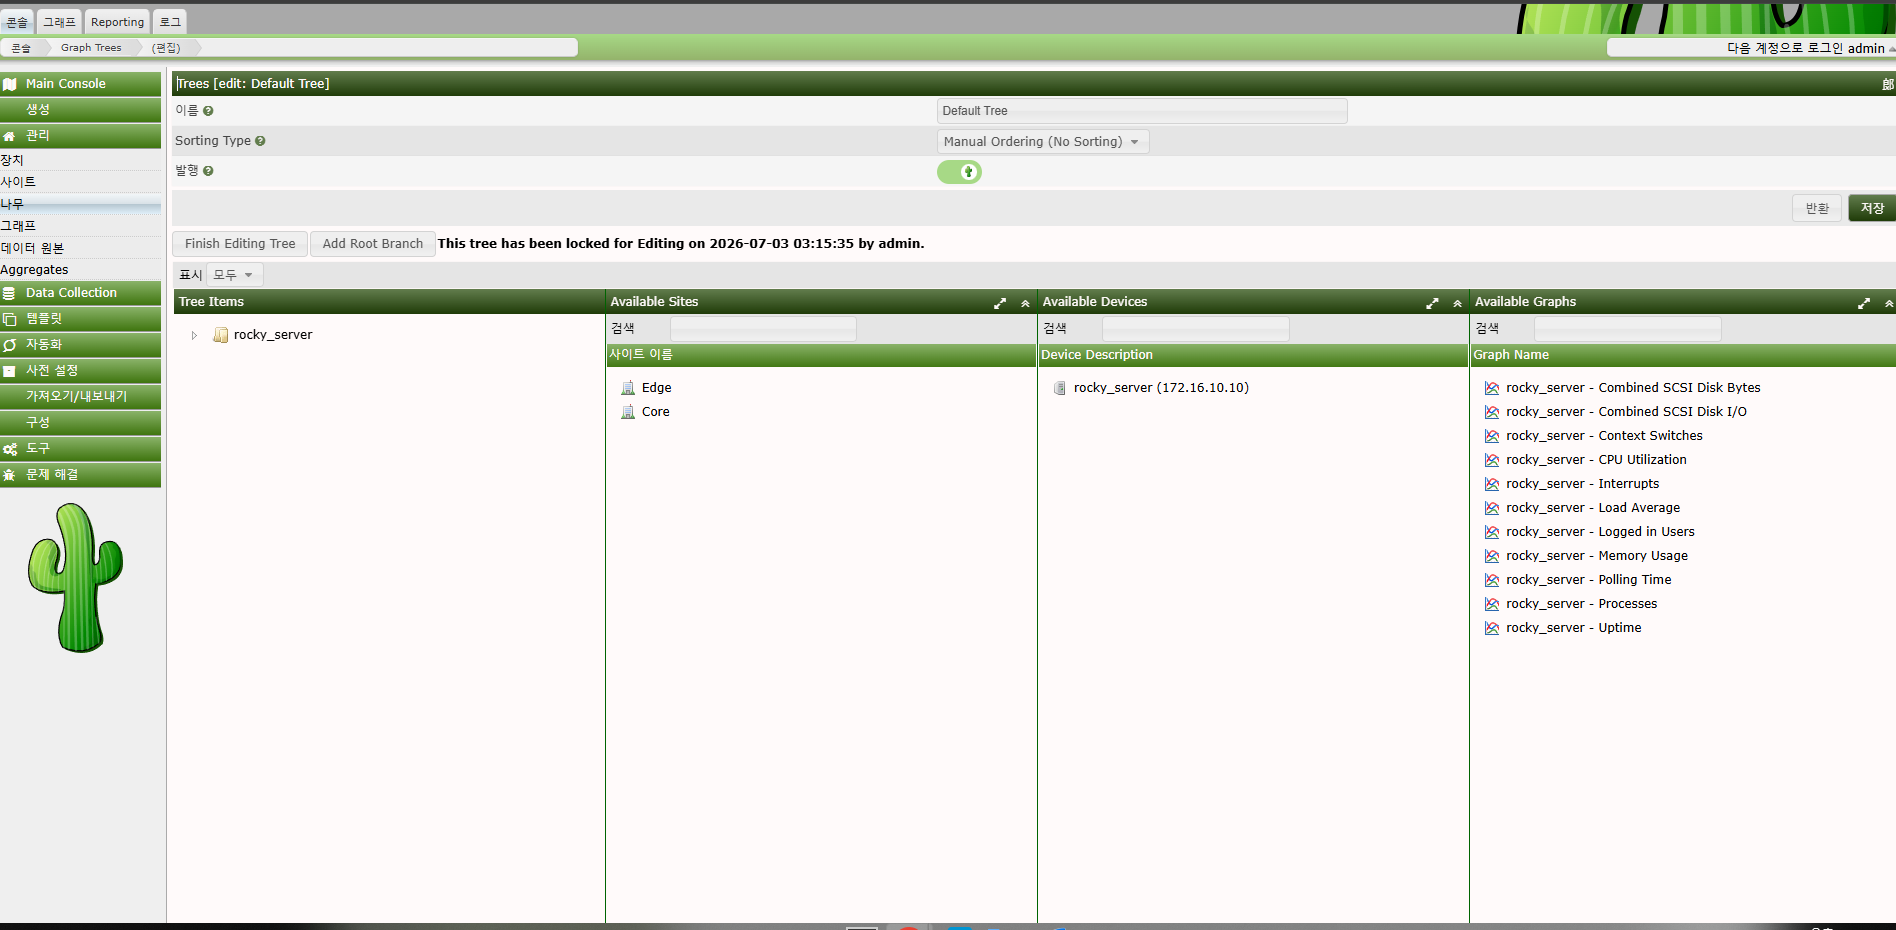
Task: Click the building icon next to Core site
Action: tap(628, 412)
